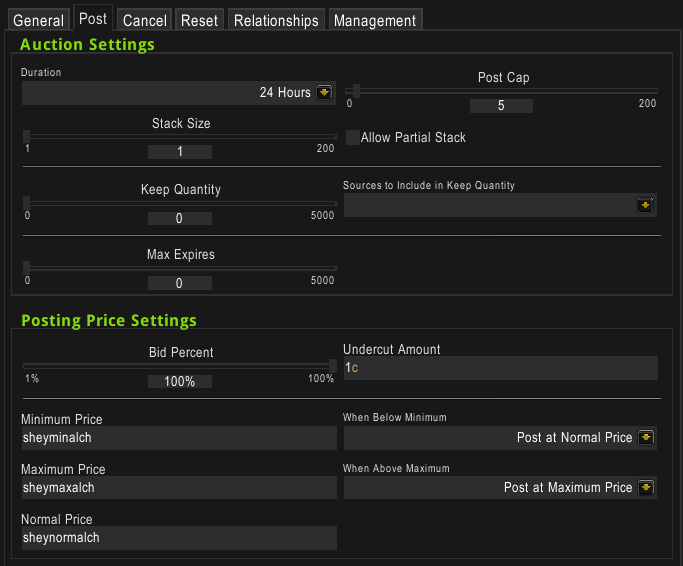Click the Normal Price sheynormalch field

[179, 538]
